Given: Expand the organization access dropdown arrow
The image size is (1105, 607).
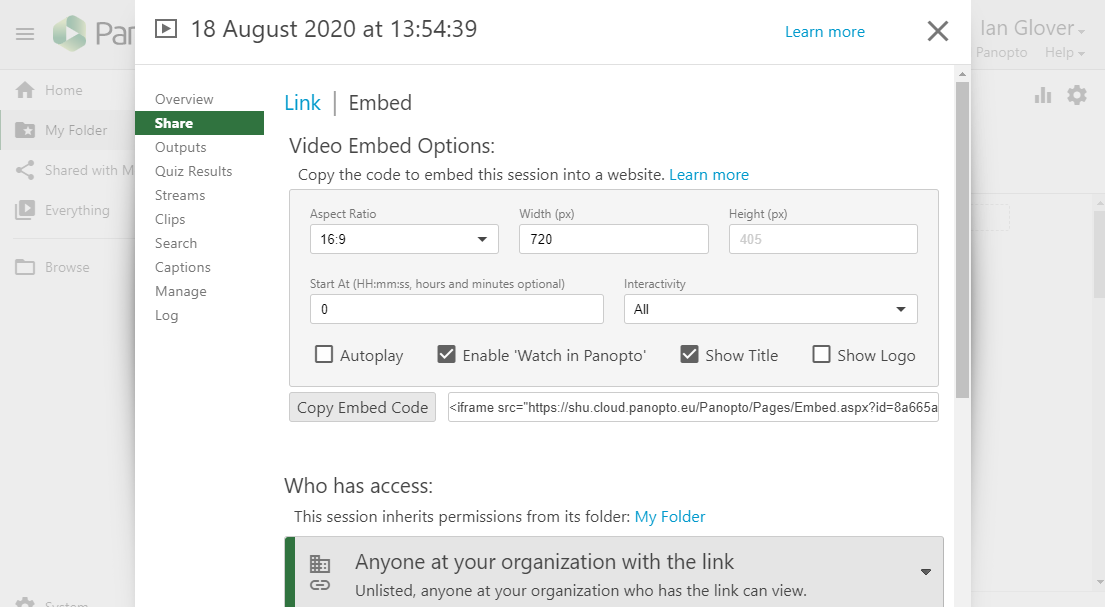Looking at the screenshot, I should 925,572.
